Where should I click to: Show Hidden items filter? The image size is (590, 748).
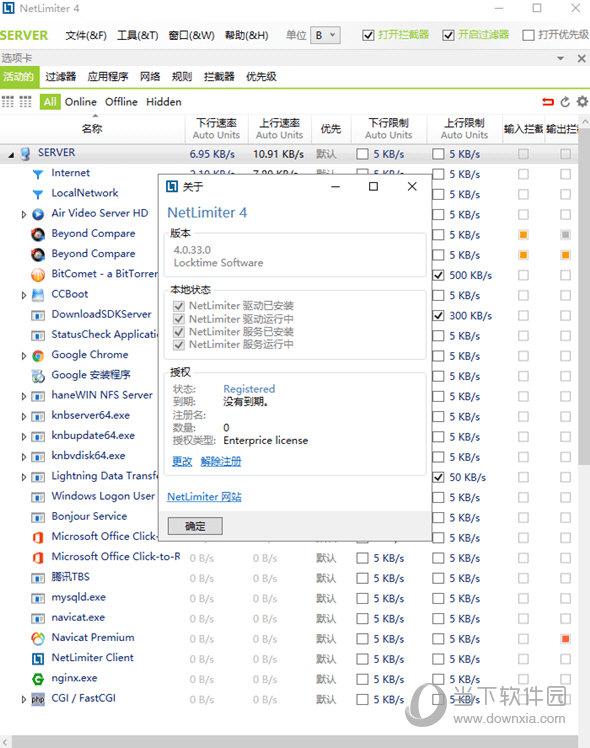pos(164,102)
